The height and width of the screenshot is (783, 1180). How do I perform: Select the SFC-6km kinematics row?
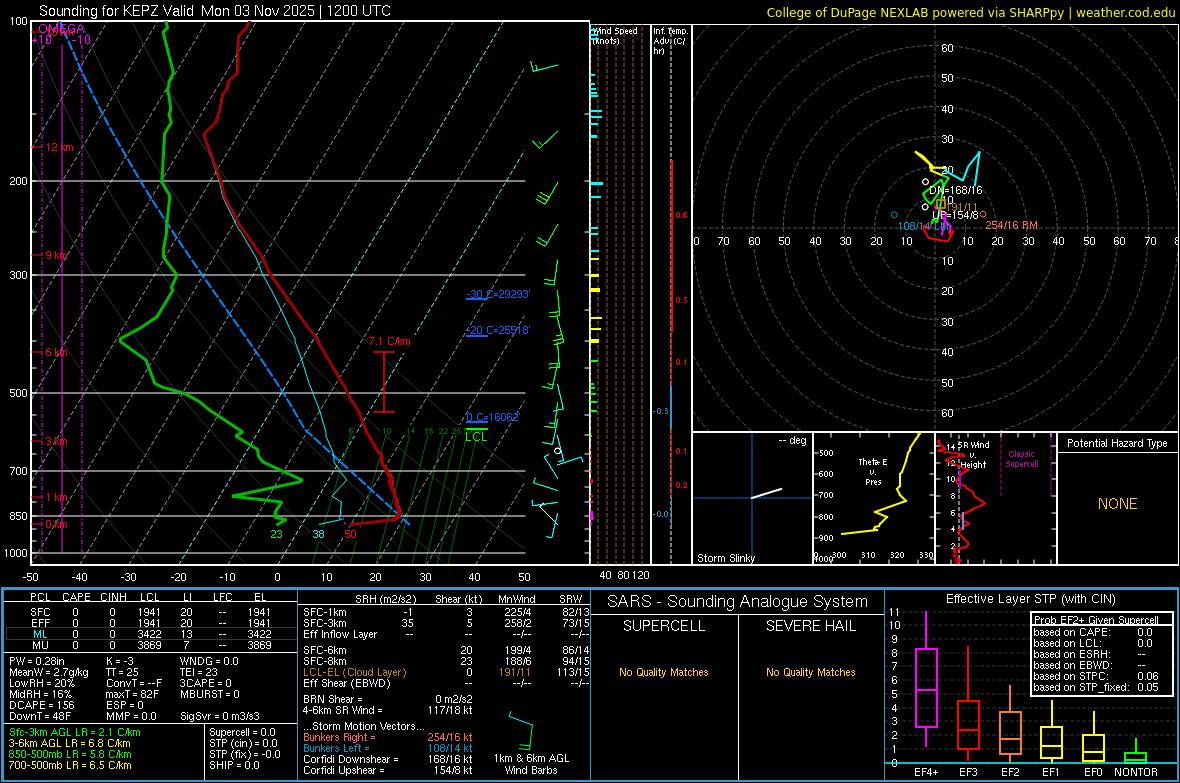(x=446, y=650)
